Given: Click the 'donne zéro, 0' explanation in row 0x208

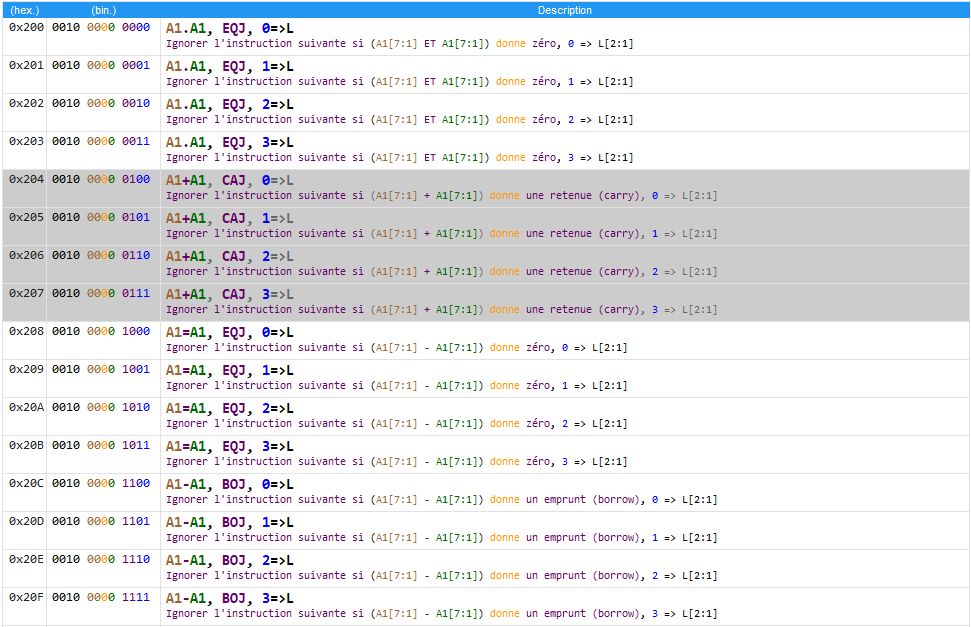Looking at the screenshot, I should click(396, 348).
